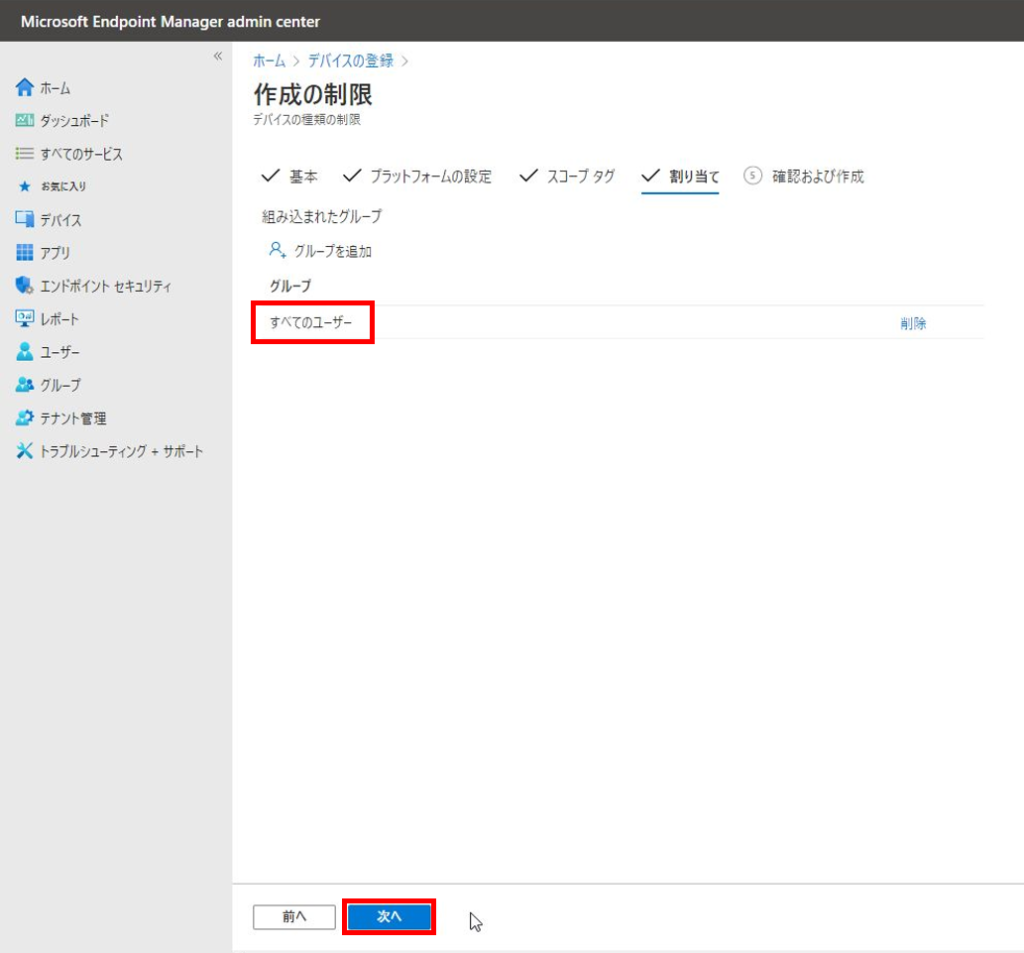Select the 割り当て step tab
Viewport: 1024px width, 953px height.
click(x=680, y=176)
